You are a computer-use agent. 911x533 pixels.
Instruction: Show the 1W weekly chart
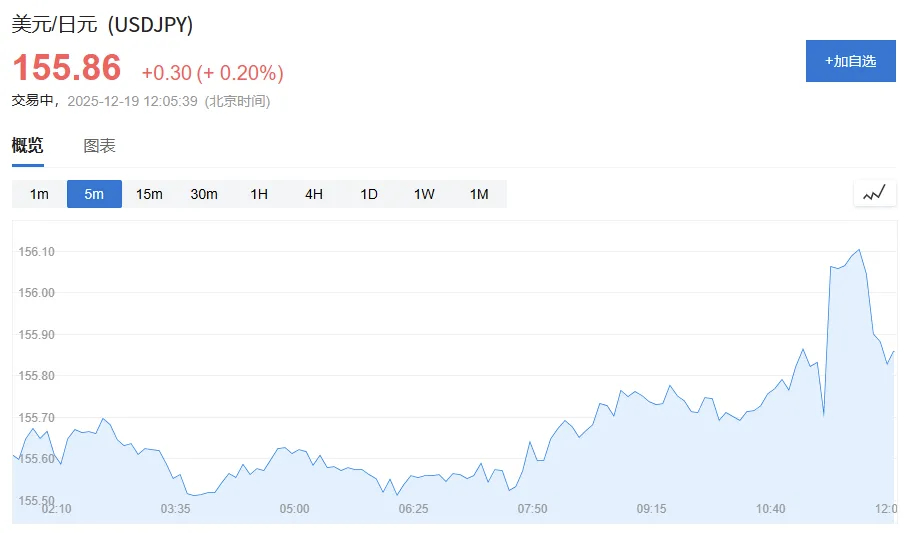(424, 194)
